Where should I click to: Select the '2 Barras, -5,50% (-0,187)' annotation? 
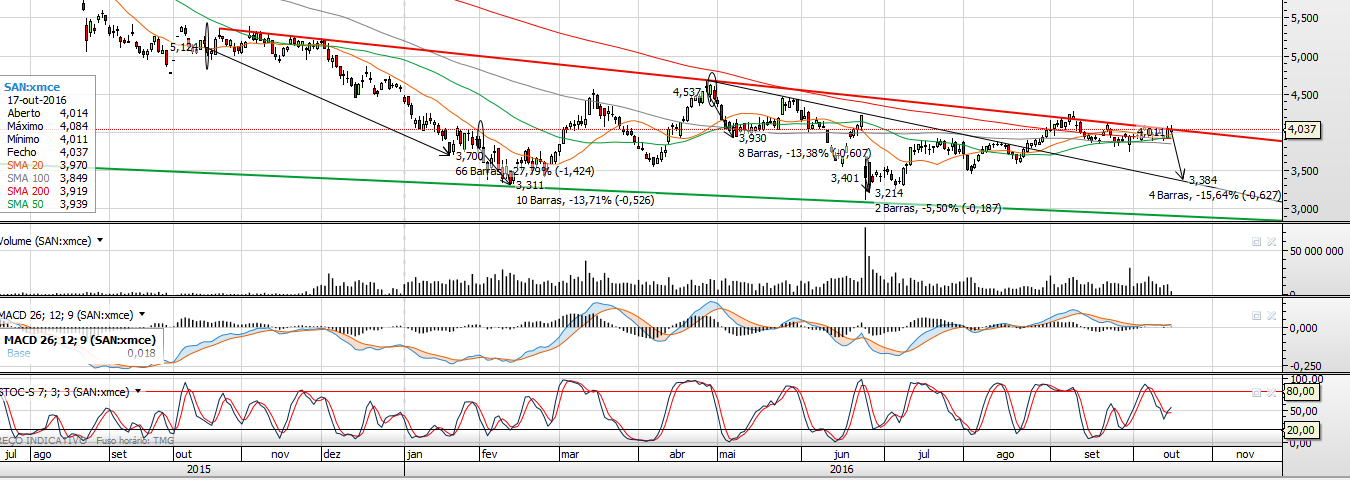coord(938,208)
